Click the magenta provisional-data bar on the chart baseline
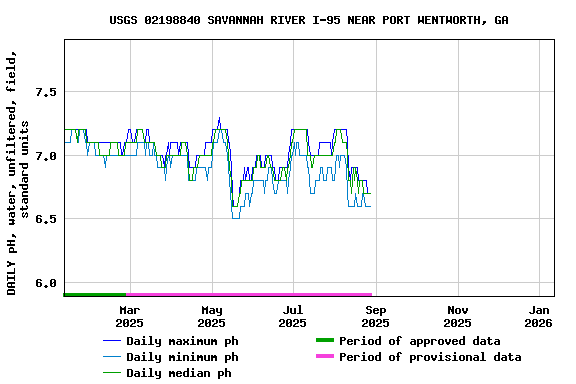Viewport: 576px width, 384px height. pos(249,295)
